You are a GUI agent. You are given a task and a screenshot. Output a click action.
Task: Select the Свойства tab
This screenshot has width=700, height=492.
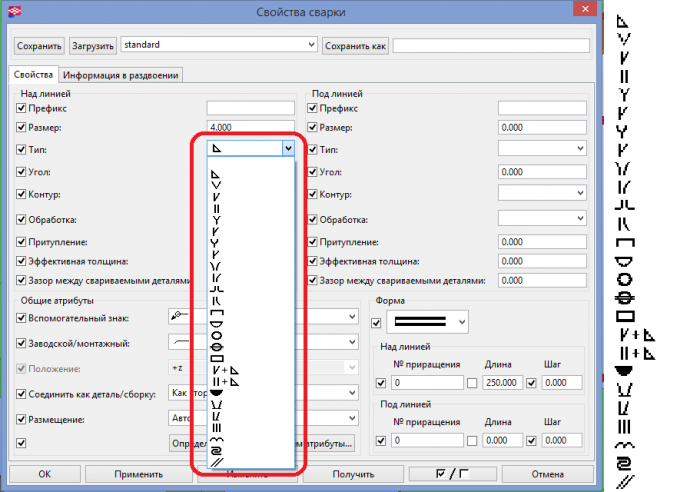pyautogui.click(x=34, y=74)
